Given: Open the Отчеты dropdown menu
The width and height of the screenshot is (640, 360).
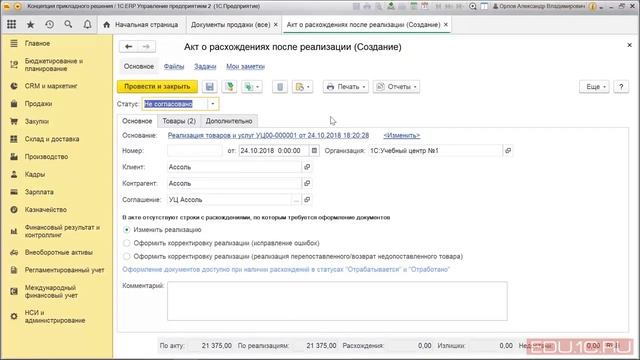Looking at the screenshot, I should pyautogui.click(x=396, y=87).
